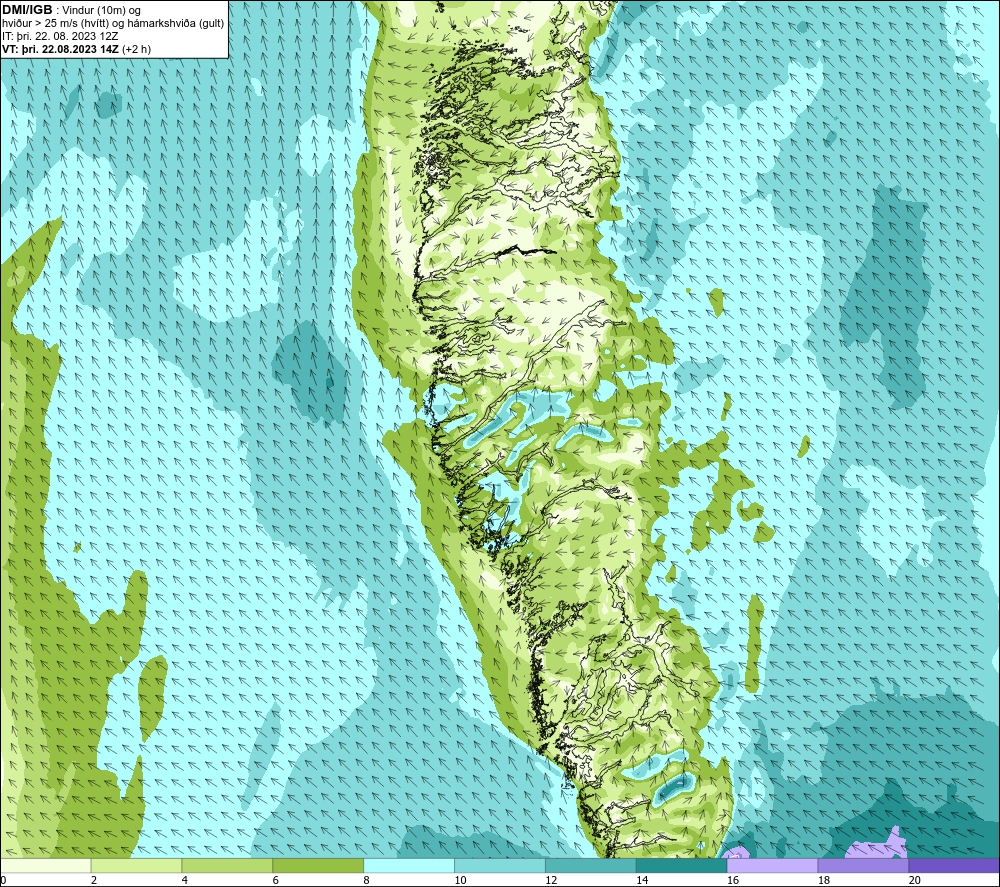Click the DMI/IGB title text
1000x887 pixels.
point(27,10)
